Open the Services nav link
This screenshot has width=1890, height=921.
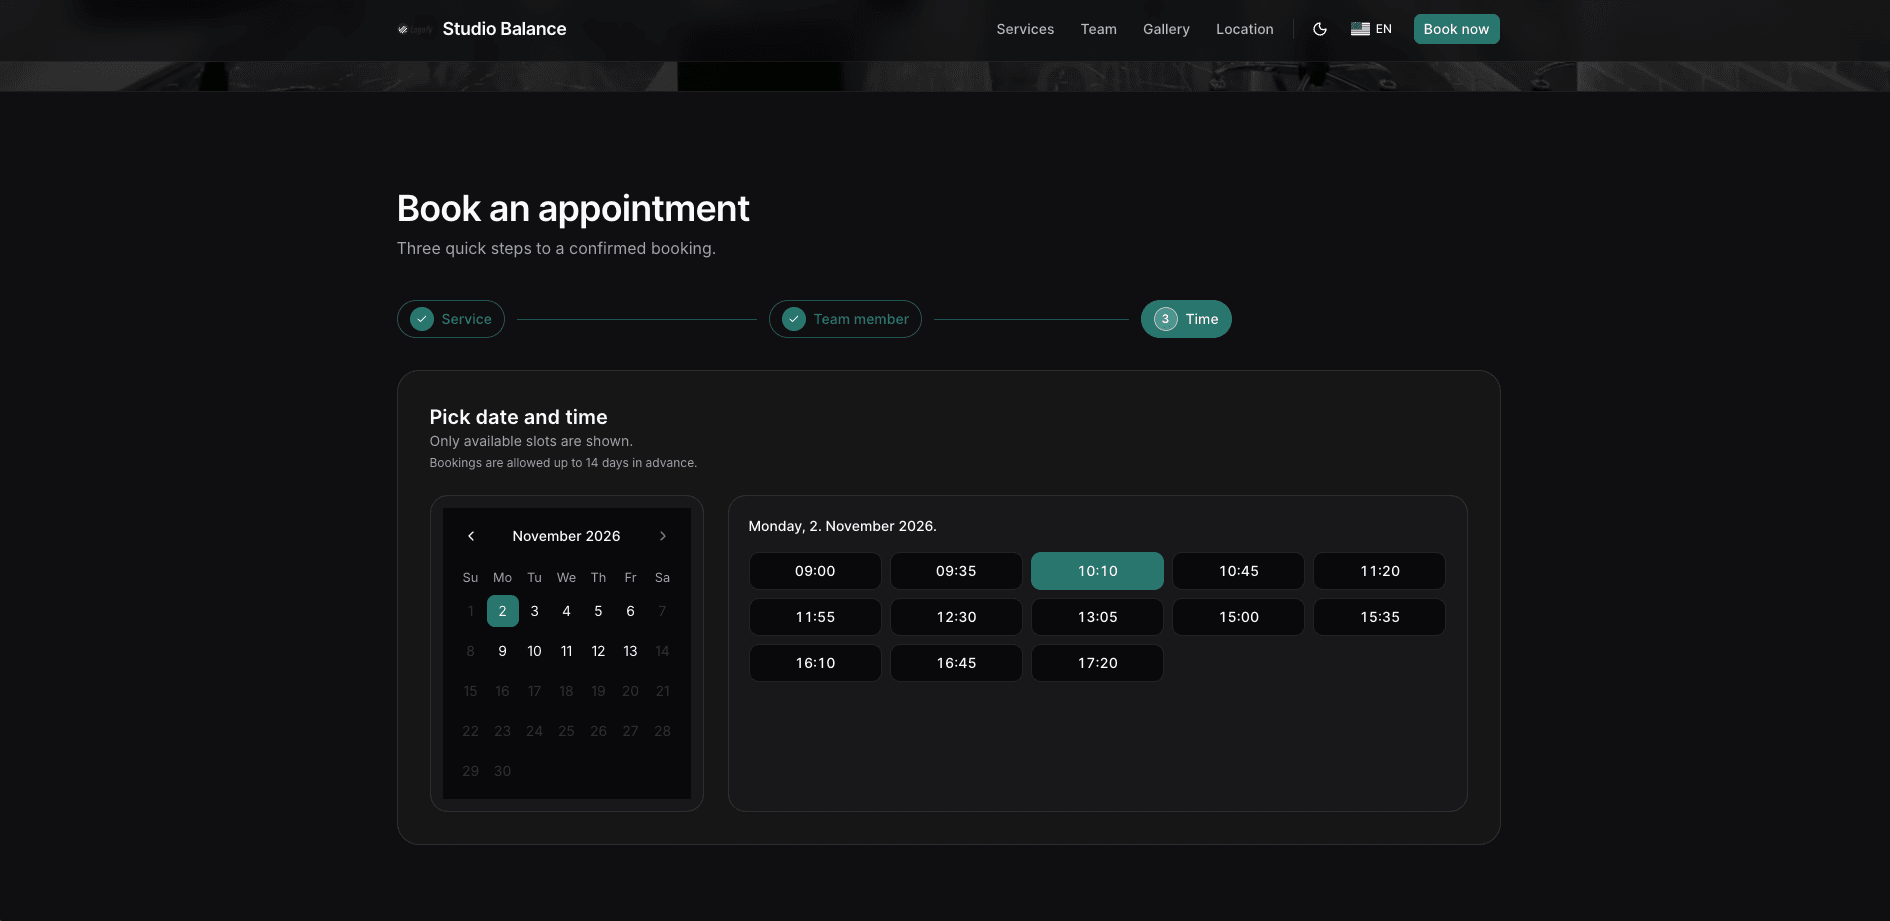pyautogui.click(x=1025, y=29)
